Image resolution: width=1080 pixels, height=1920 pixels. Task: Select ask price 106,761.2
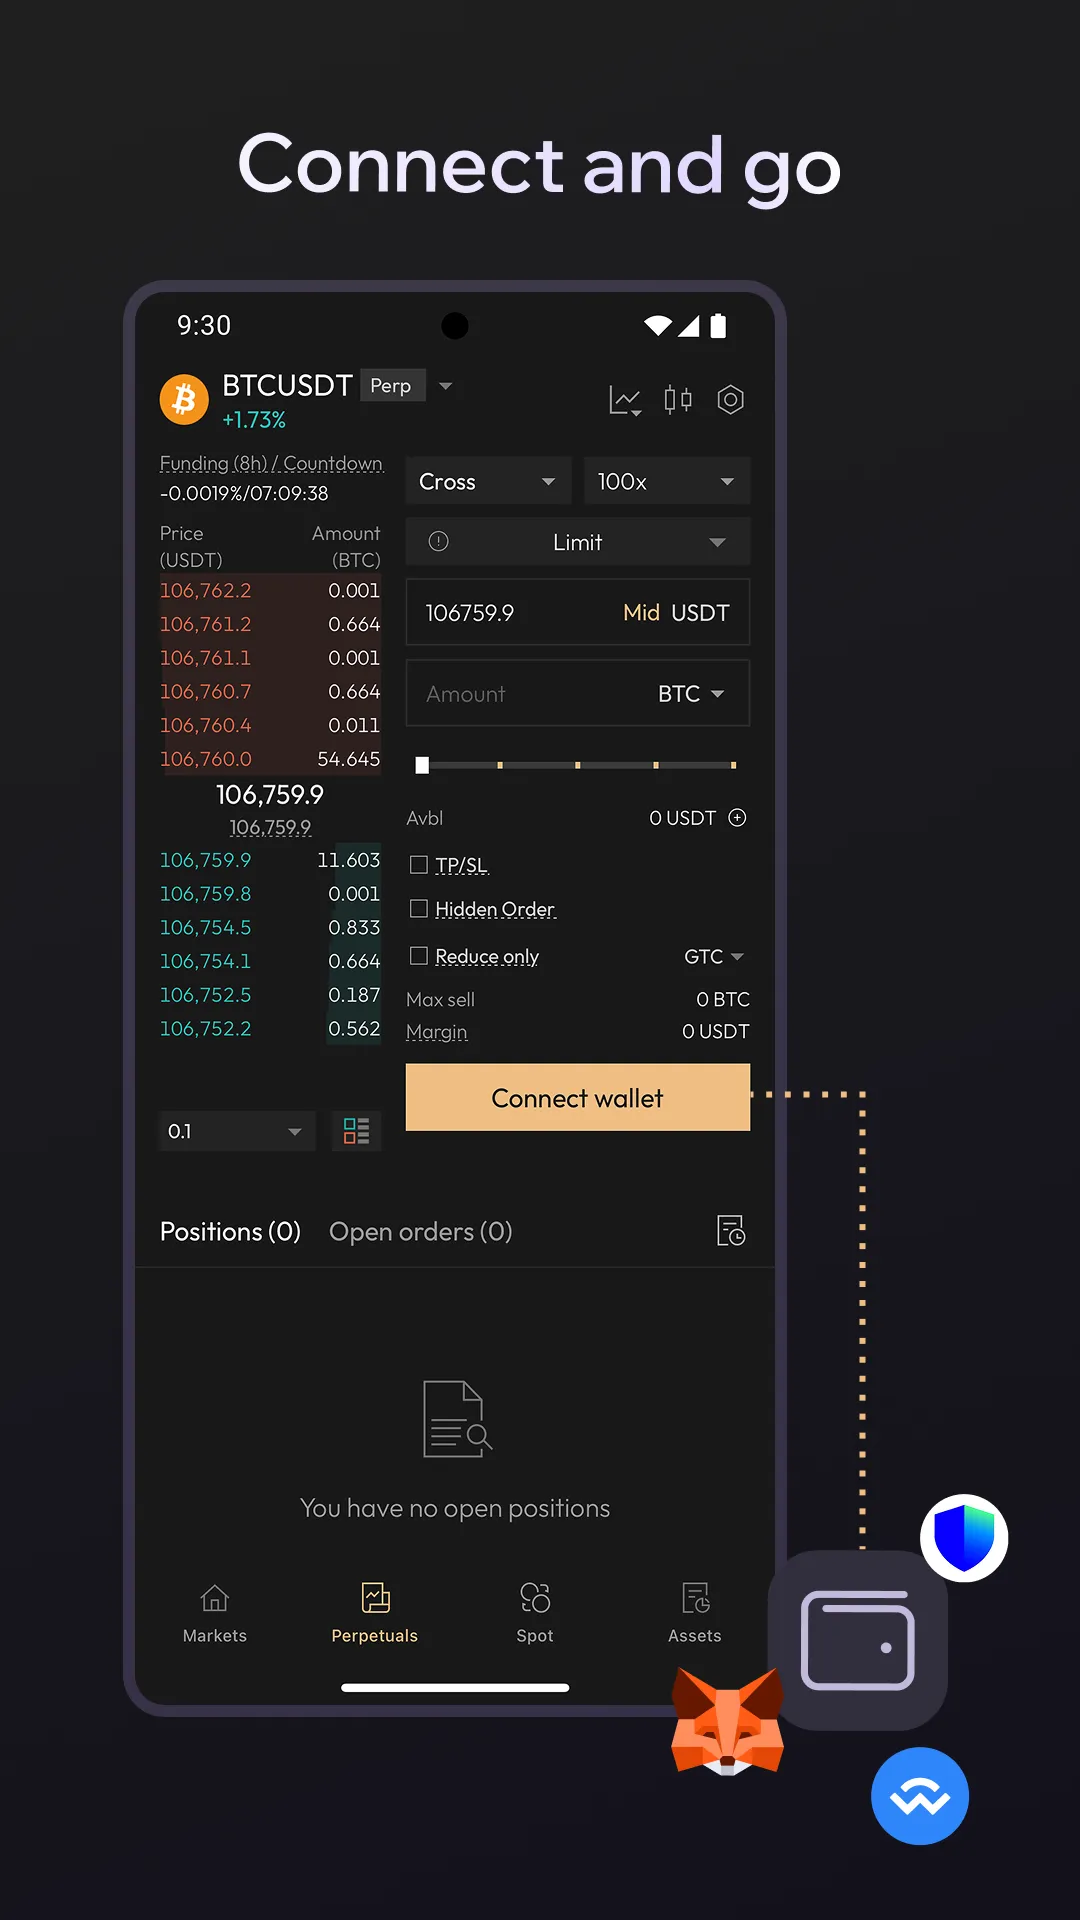[206, 624]
